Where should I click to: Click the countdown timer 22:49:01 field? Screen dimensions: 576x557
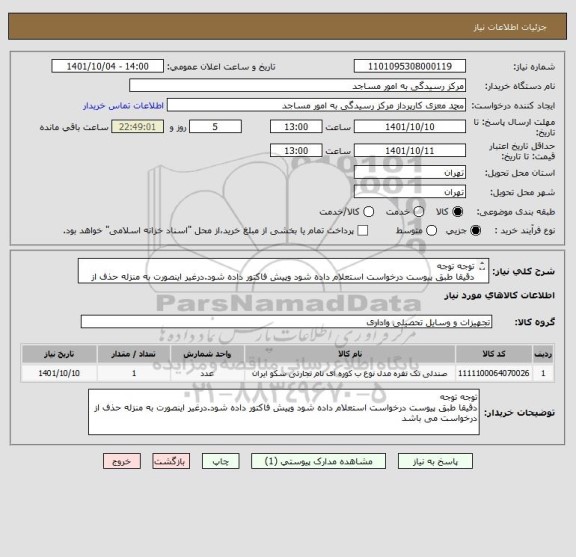coord(137,127)
